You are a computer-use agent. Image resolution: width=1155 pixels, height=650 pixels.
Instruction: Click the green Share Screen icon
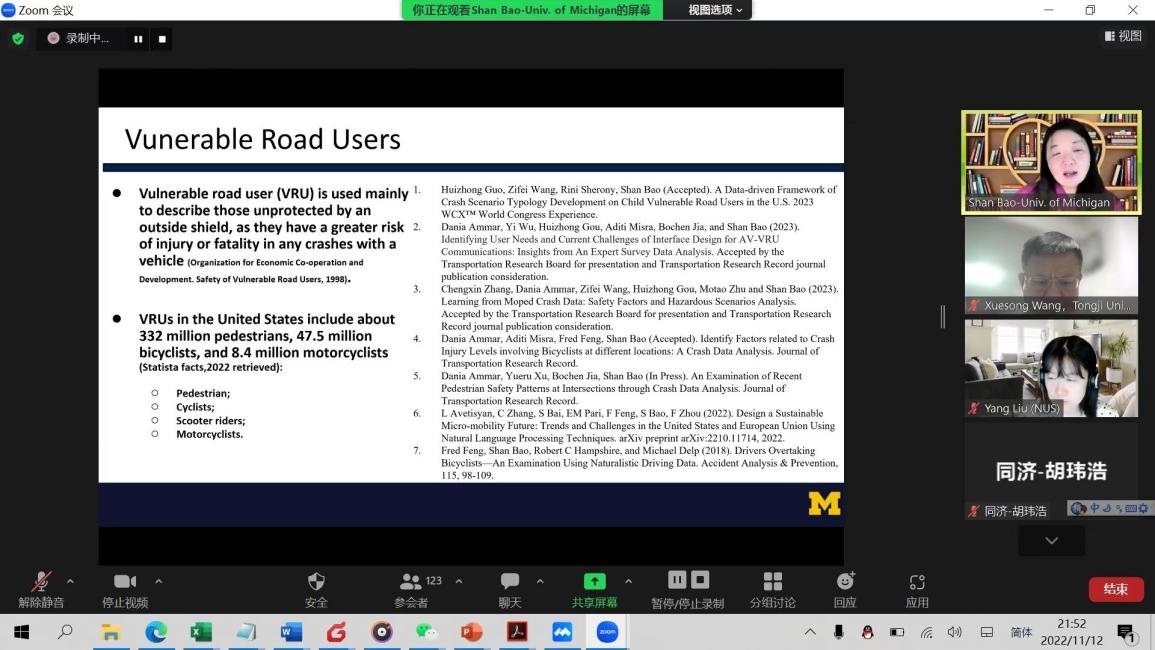tap(594, 584)
